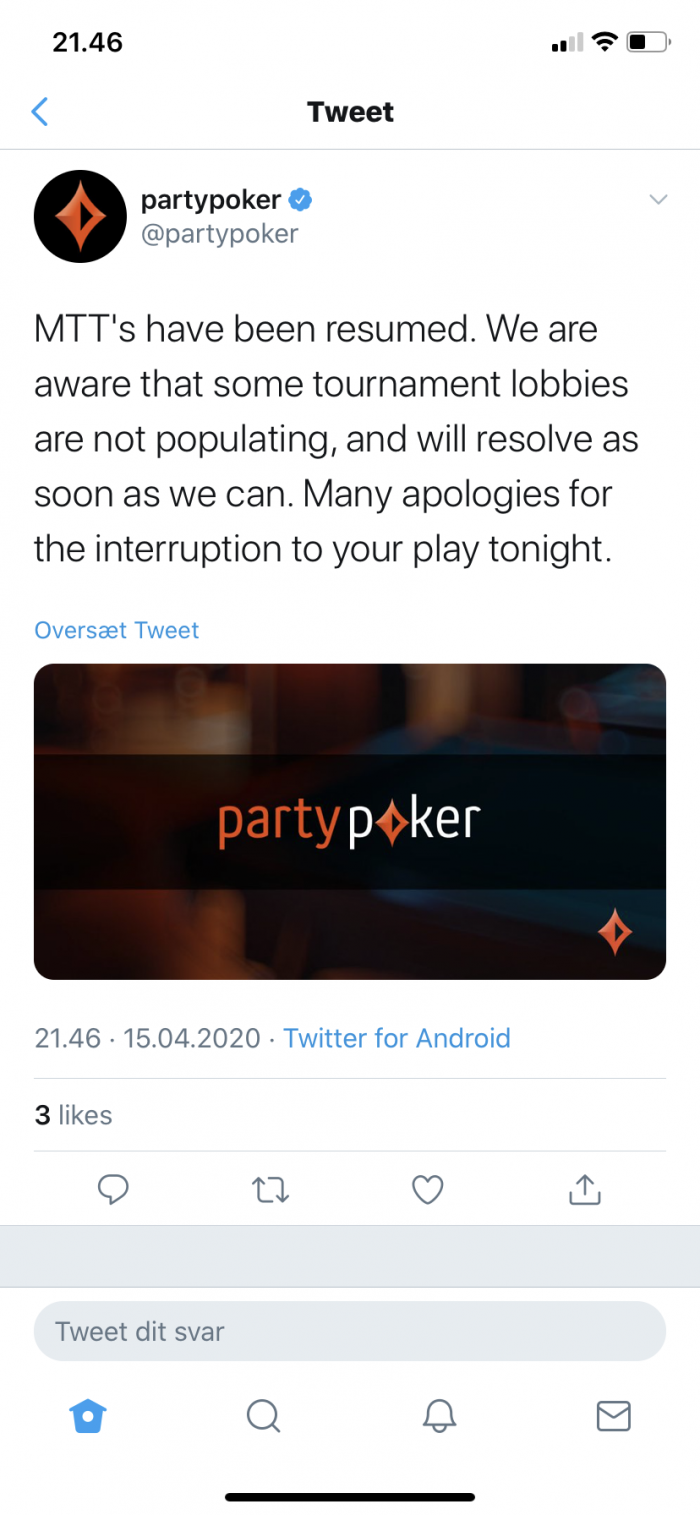
Task: Open the Messages envelope tab
Action: click(x=613, y=1415)
